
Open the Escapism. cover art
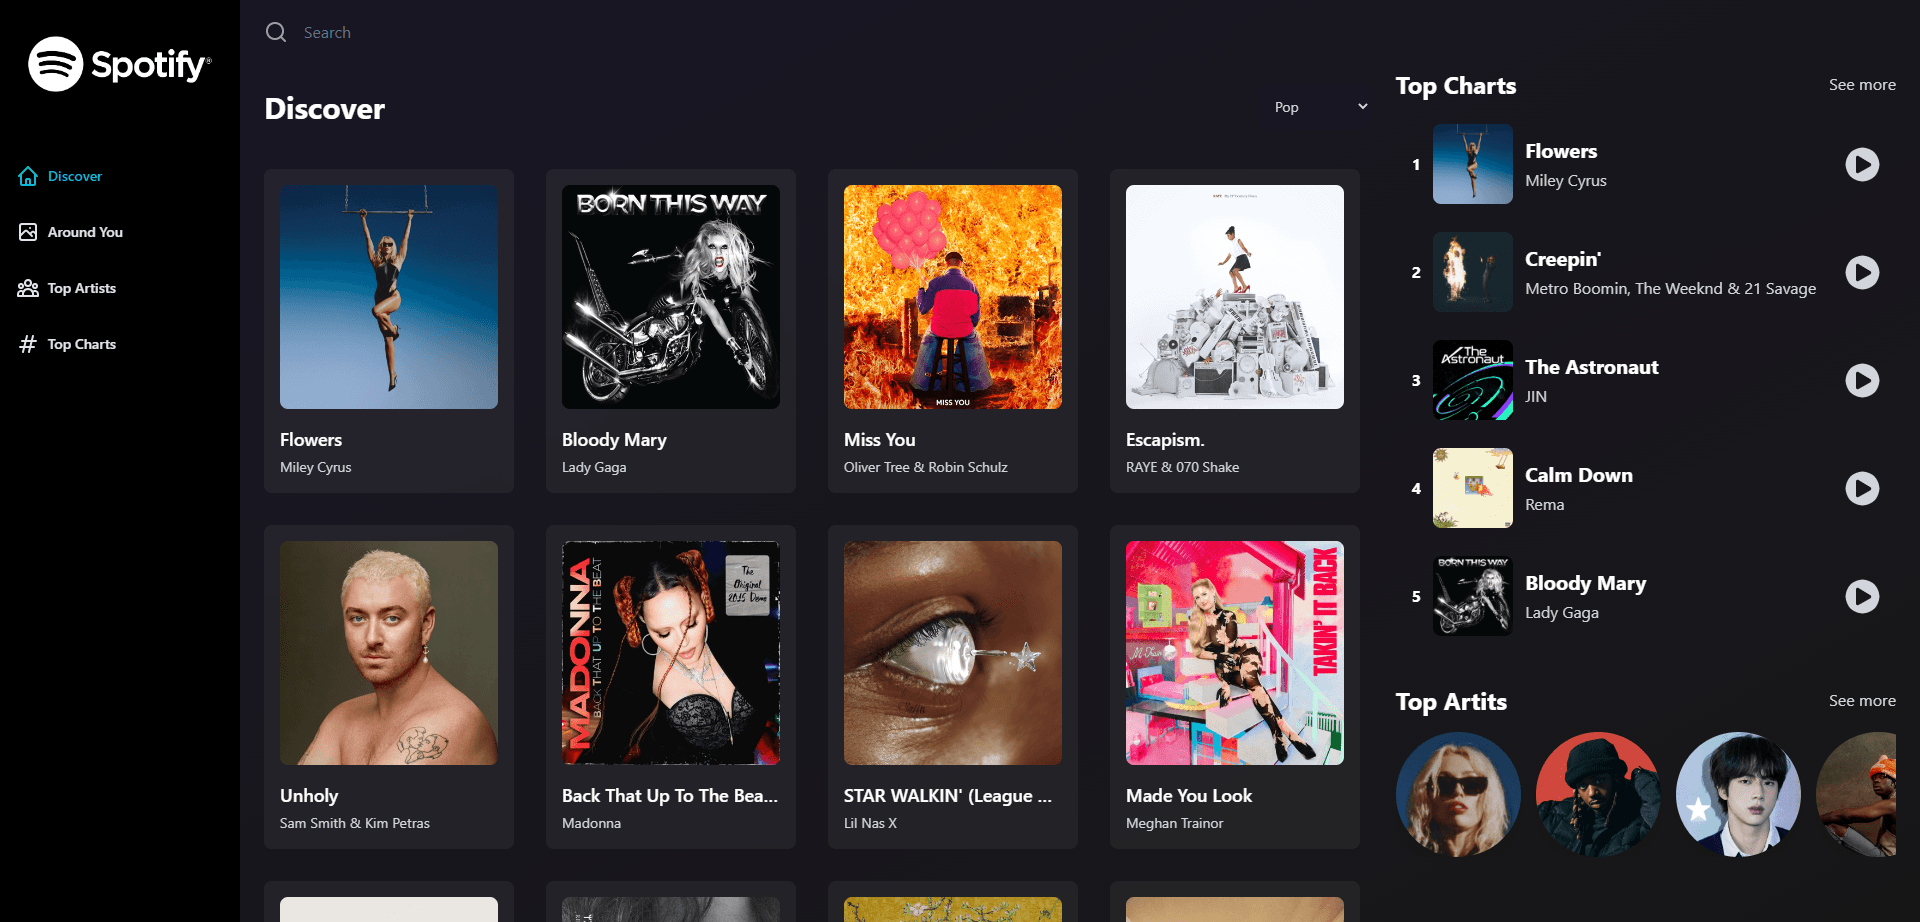click(x=1235, y=297)
